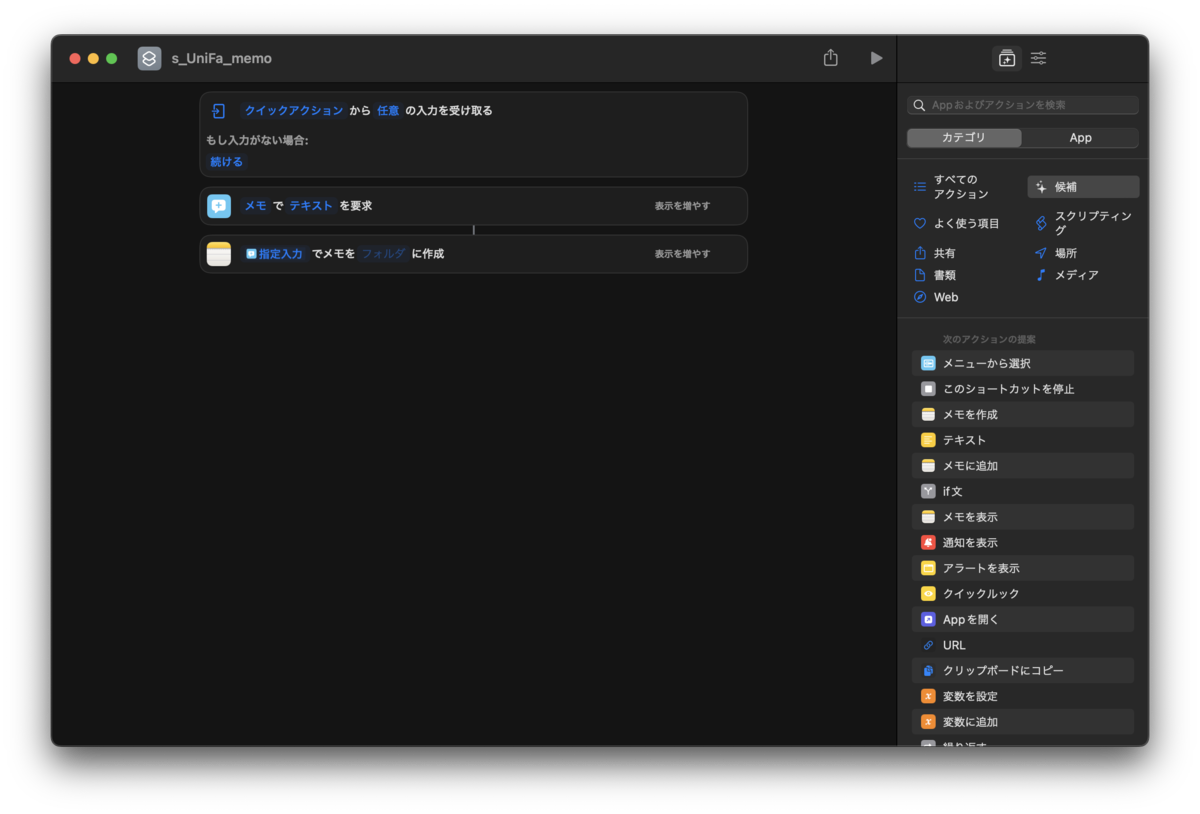The height and width of the screenshot is (814, 1200).
Task: Show the action library panel icon
Action: coord(1007,58)
